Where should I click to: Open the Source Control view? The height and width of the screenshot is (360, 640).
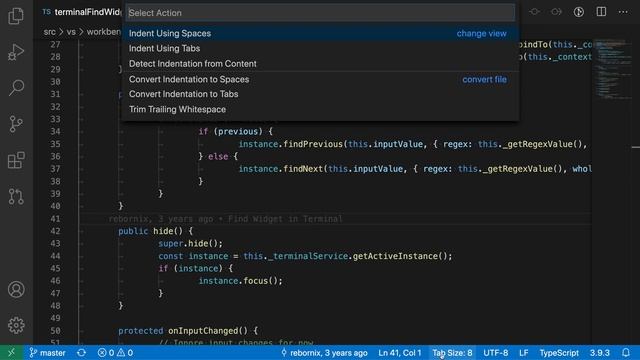[x=16, y=124]
